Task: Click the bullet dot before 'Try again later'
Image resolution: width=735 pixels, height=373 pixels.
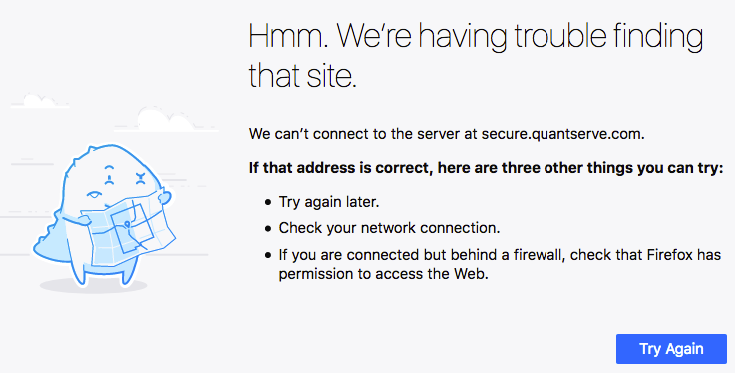Action: point(268,202)
